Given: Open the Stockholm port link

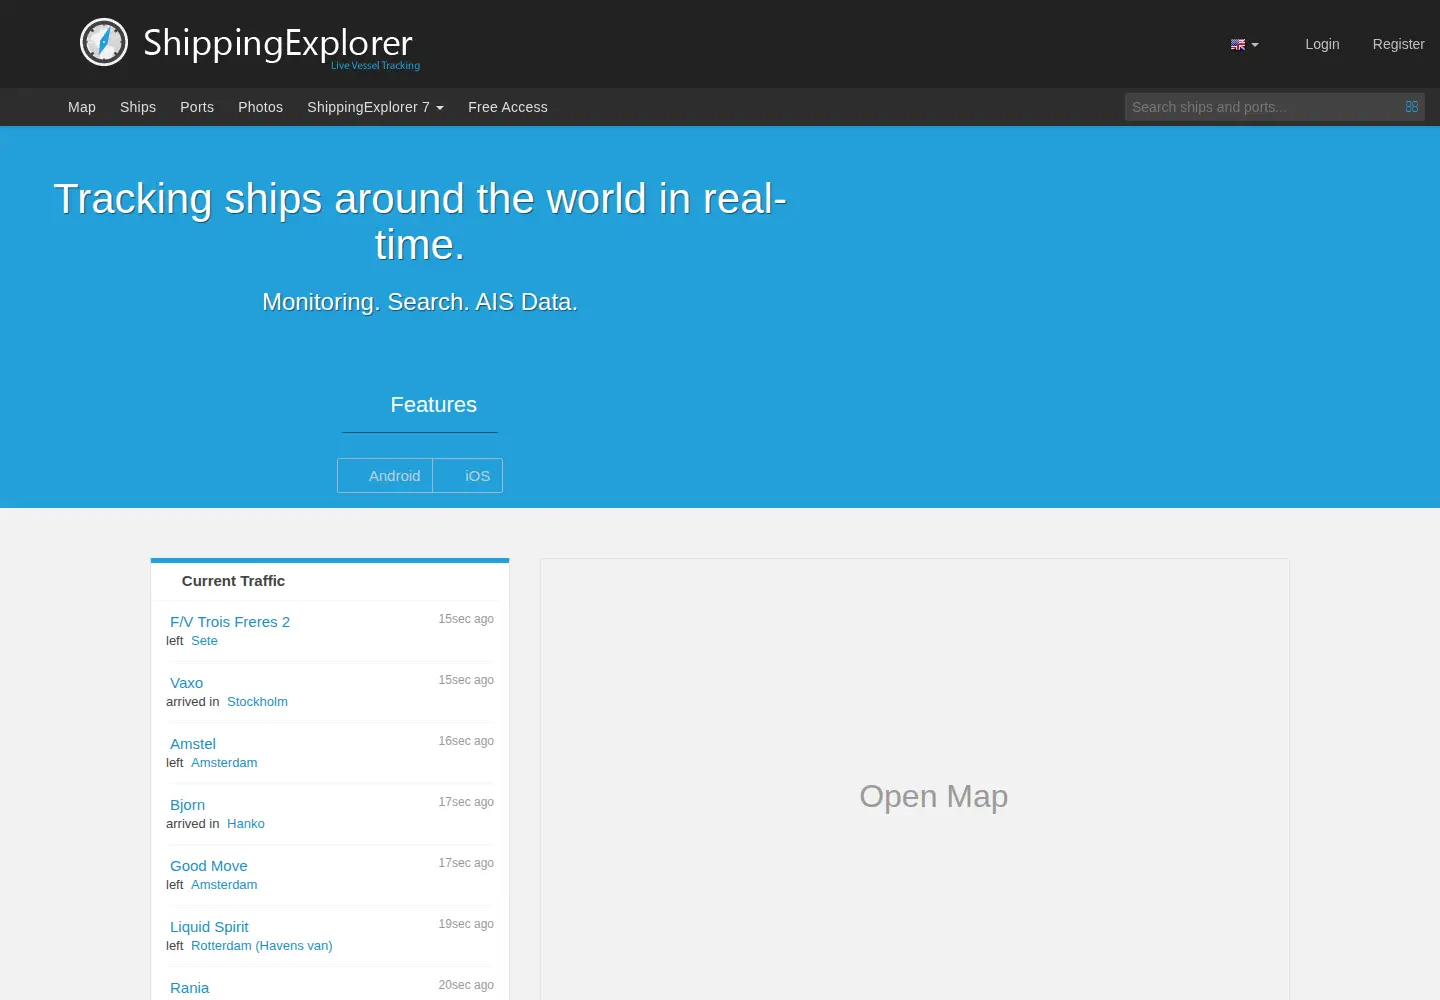Looking at the screenshot, I should point(257,702).
